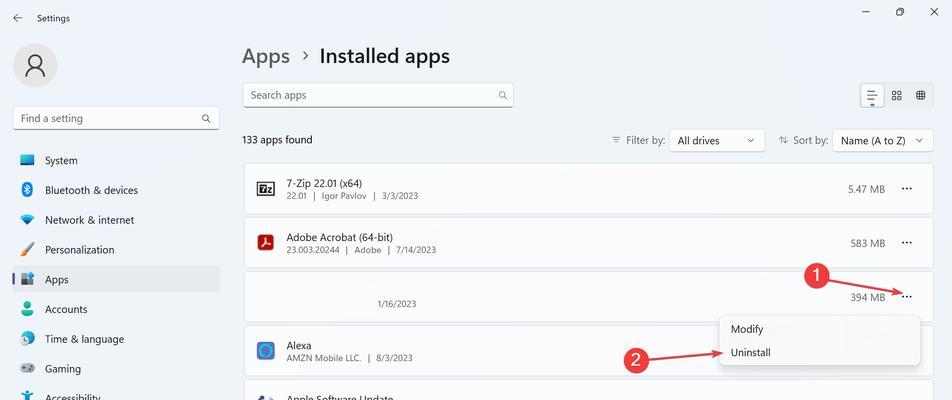Click the Alexa app name
Screen dimensions: 952x400
299,345
